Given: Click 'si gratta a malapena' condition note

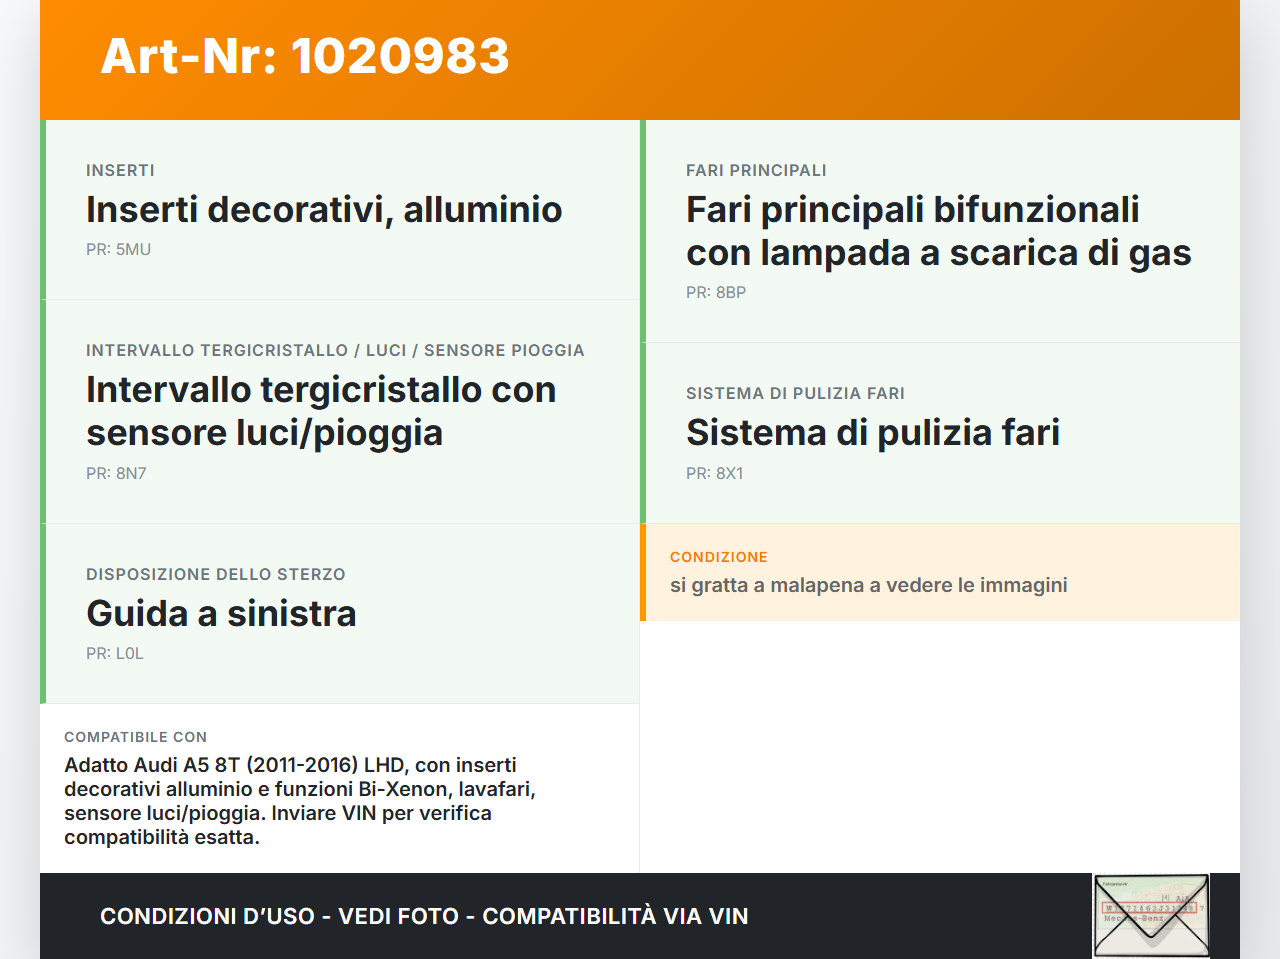Looking at the screenshot, I should (x=868, y=585).
